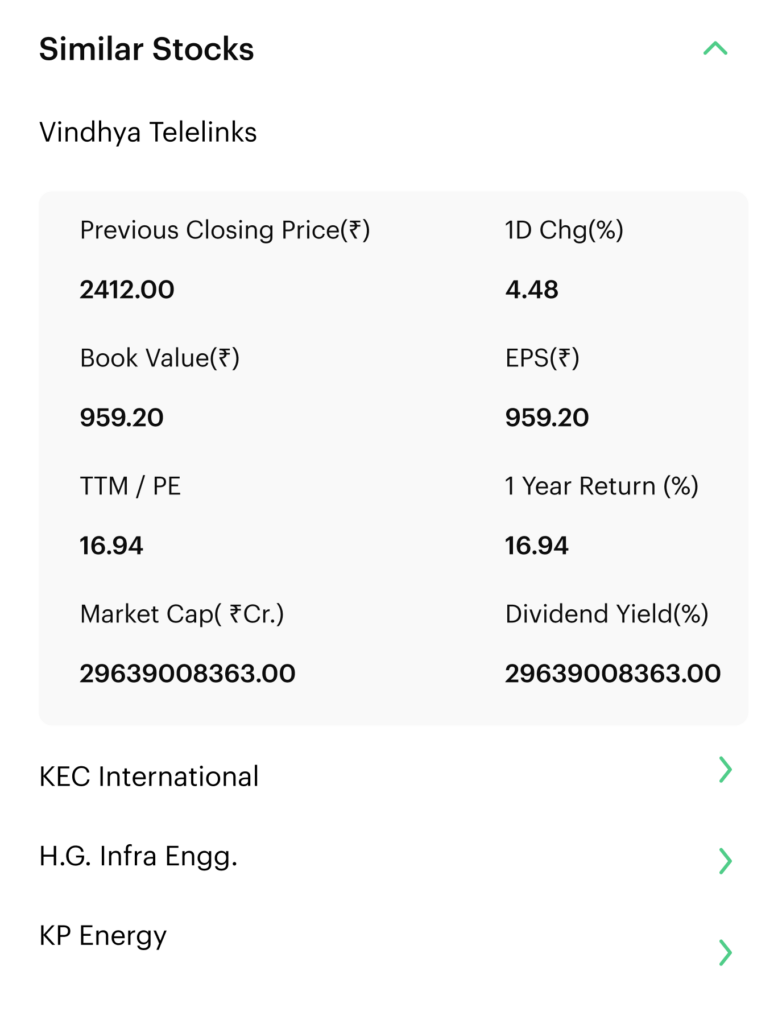The height and width of the screenshot is (1024, 778).
Task: Click the 1 Year Return (%) label
Action: pyautogui.click(x=602, y=486)
